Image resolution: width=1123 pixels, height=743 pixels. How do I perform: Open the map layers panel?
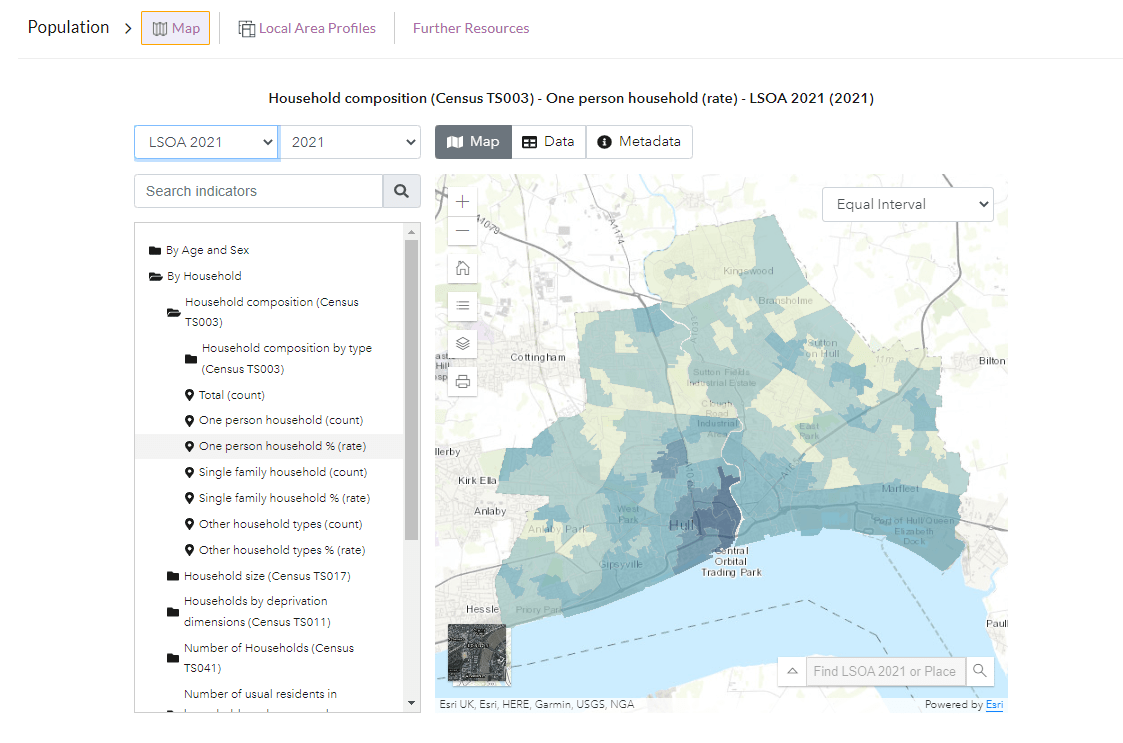pos(462,342)
